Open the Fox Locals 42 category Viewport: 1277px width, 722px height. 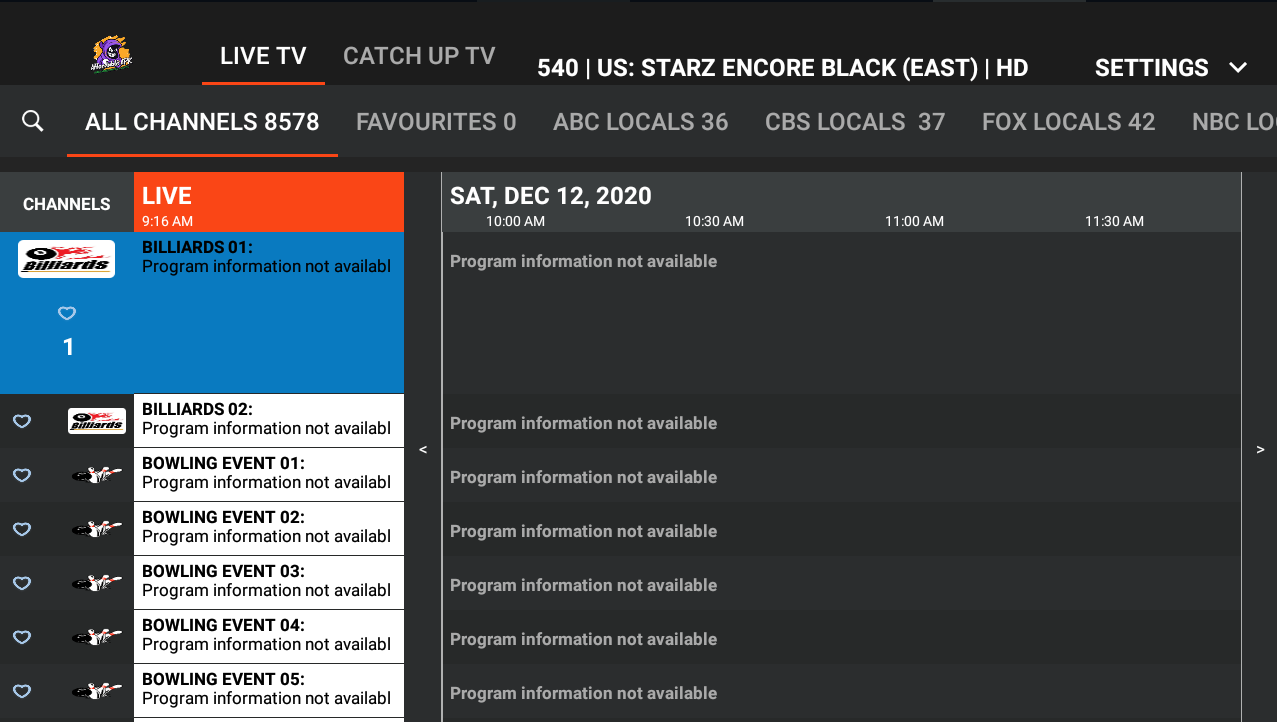pos(1068,122)
